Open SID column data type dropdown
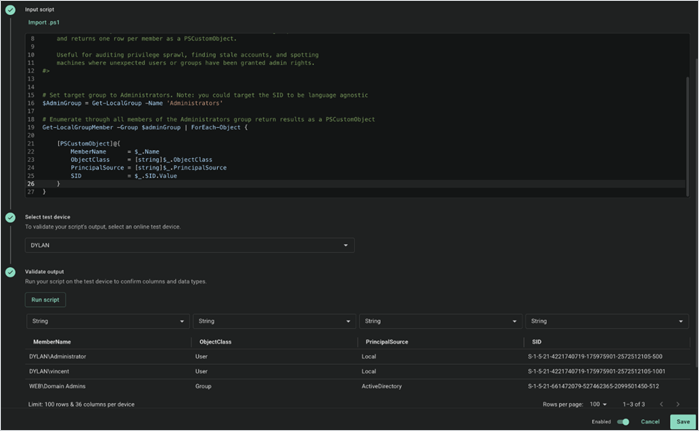699x431 pixels. coord(607,321)
